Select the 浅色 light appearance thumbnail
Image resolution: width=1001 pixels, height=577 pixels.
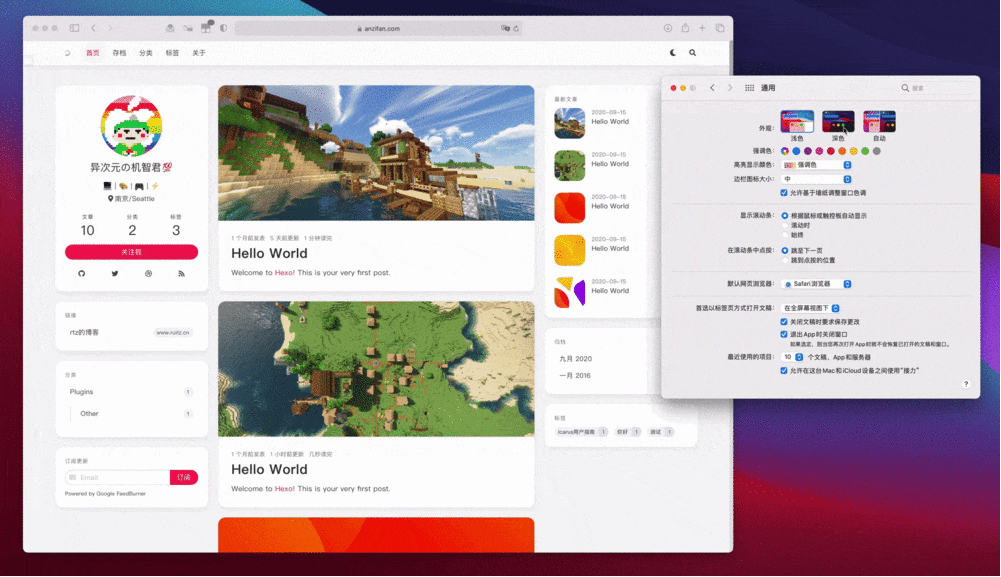click(x=797, y=121)
